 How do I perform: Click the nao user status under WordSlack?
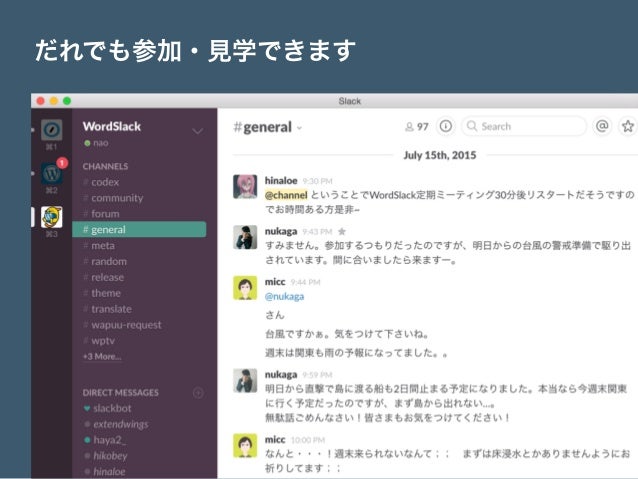96,143
